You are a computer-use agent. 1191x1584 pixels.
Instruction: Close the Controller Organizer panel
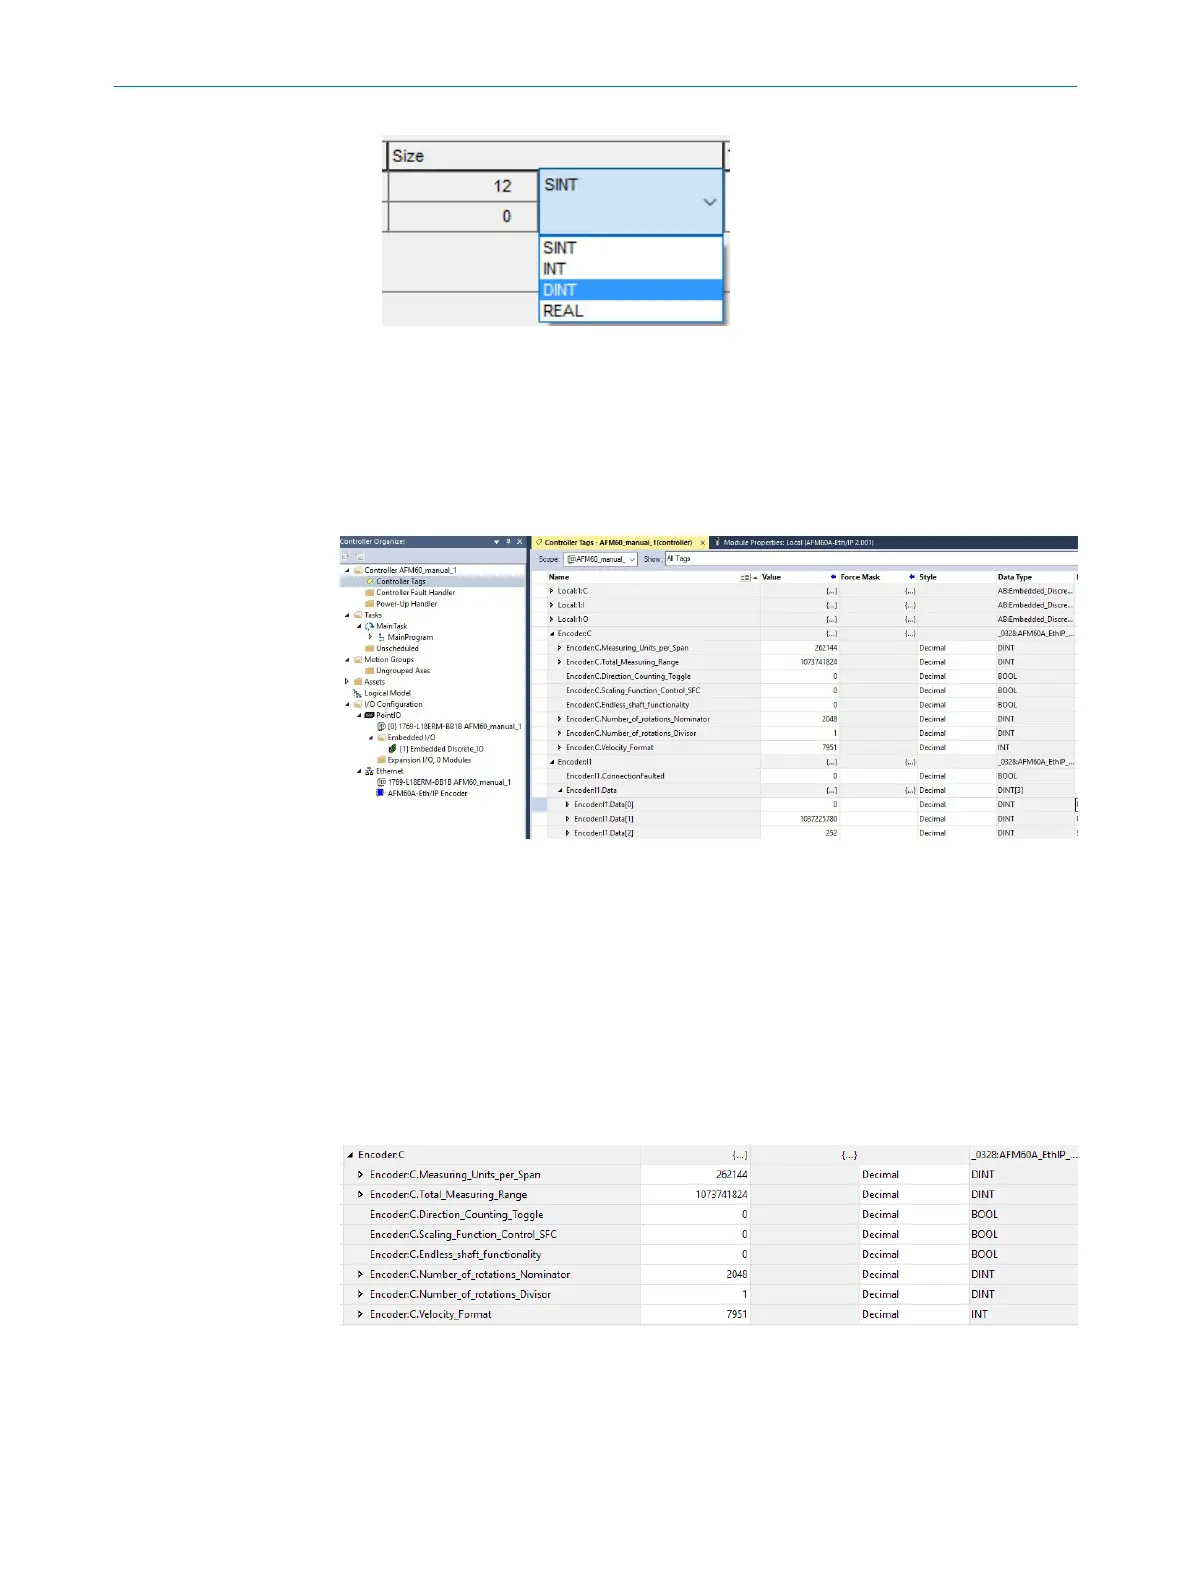click(x=519, y=542)
